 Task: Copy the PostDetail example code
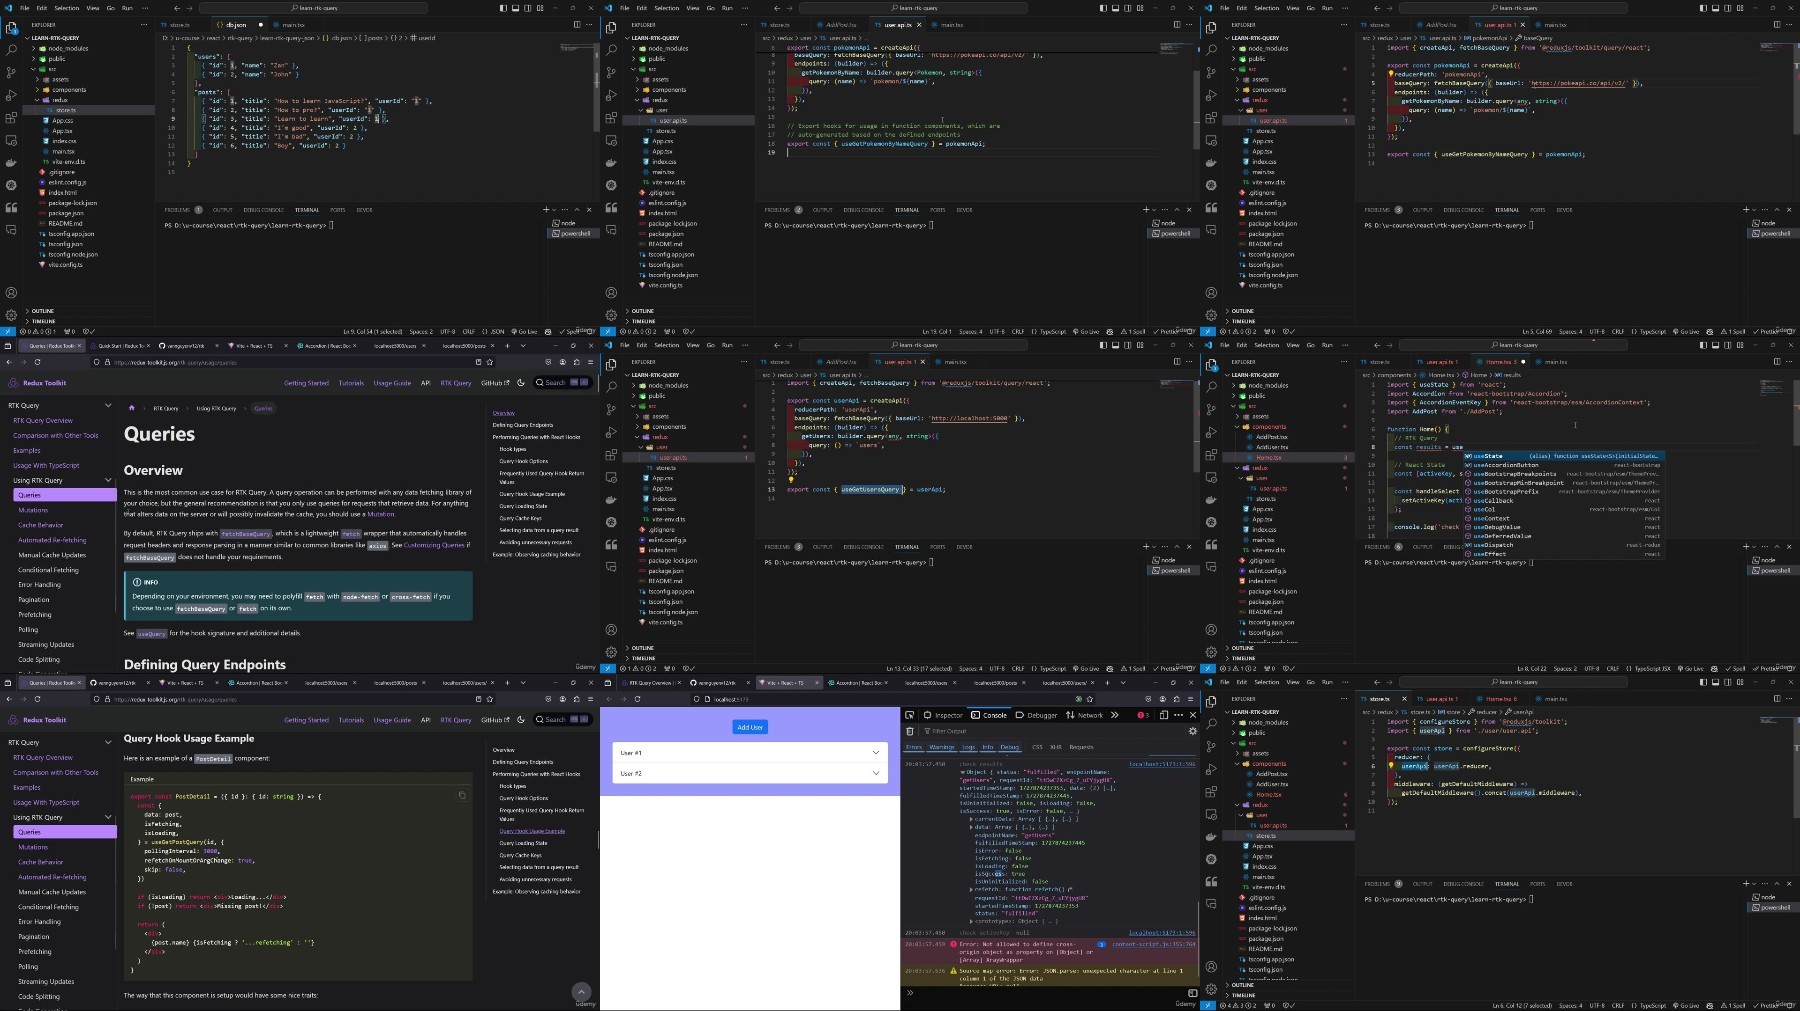462,795
